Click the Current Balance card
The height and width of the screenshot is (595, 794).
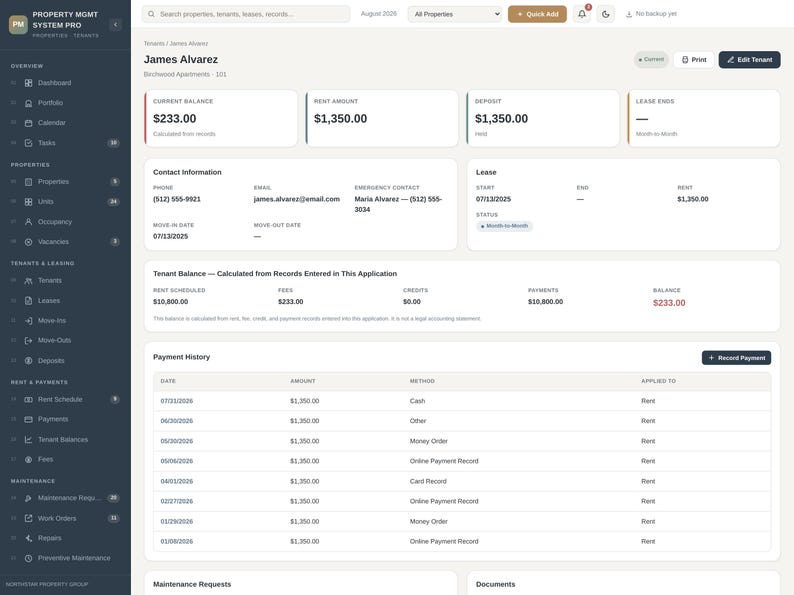[x=221, y=118]
